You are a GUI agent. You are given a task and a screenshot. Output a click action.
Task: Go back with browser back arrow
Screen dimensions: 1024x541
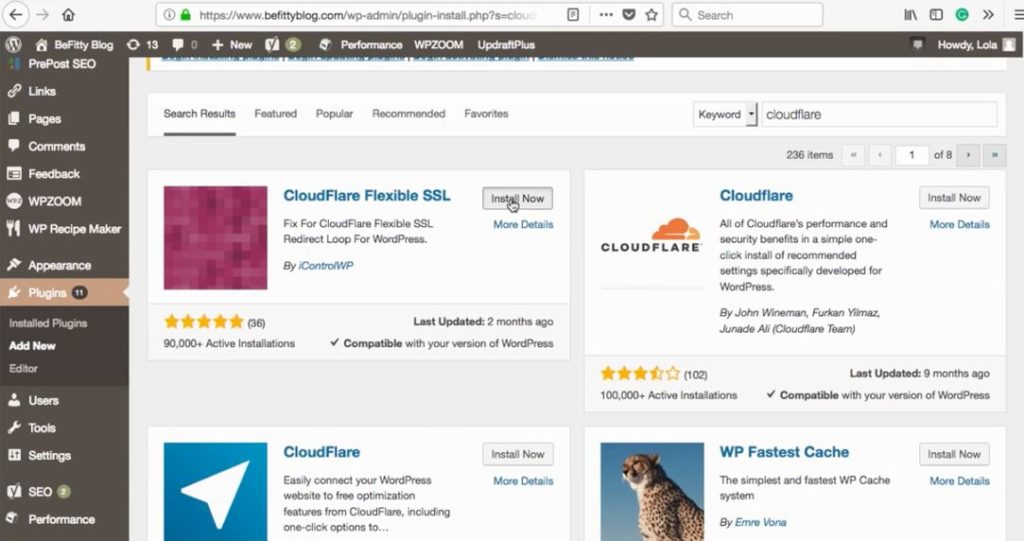point(15,14)
